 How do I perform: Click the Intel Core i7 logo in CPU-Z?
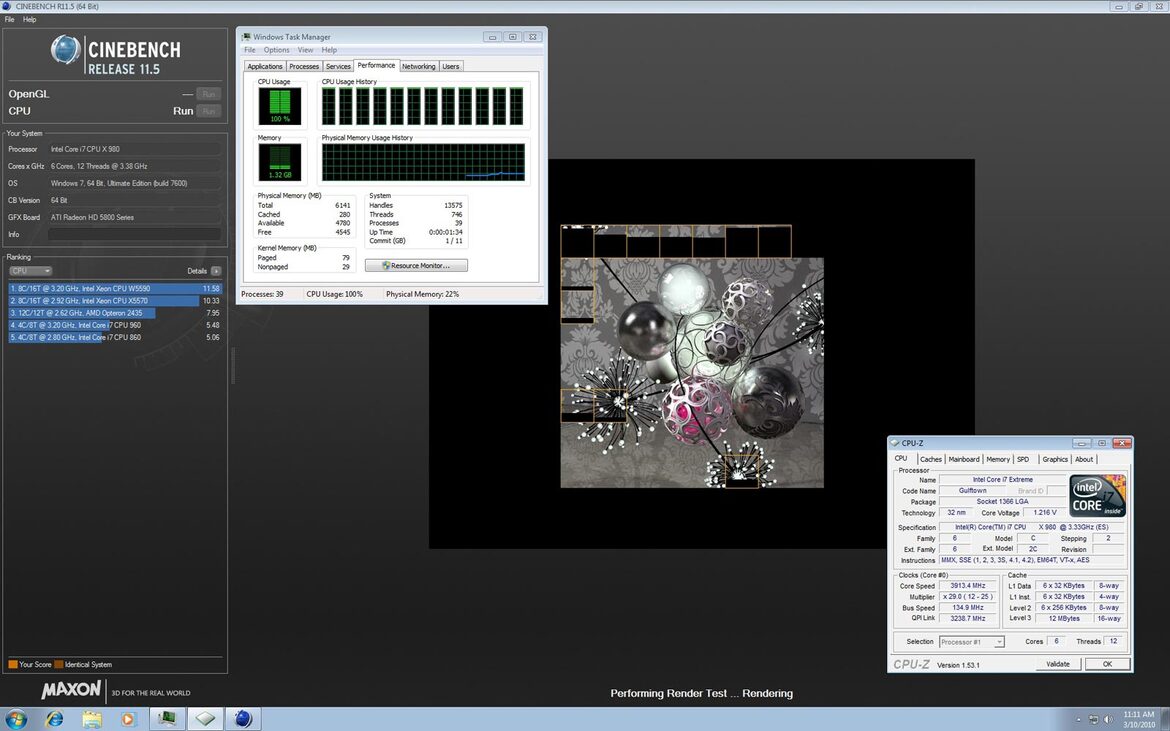[1097, 496]
